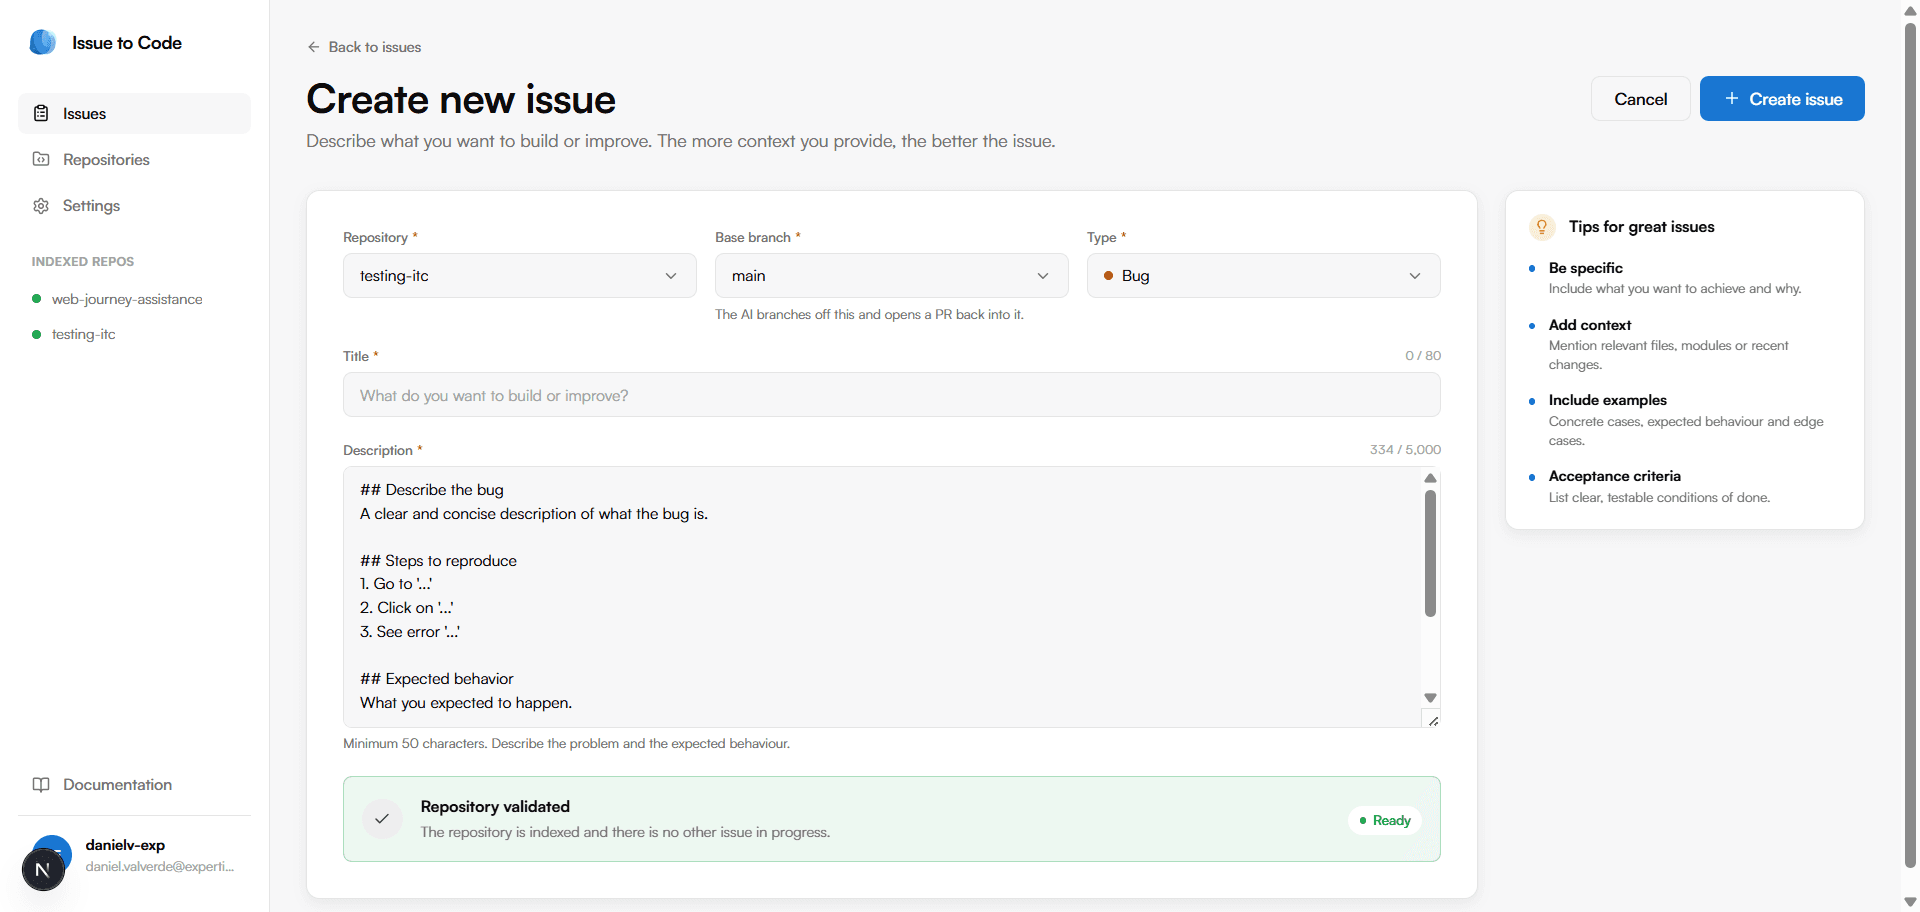Click the email daniel.valverde@experti...
This screenshot has width=1920, height=912.
(159, 866)
